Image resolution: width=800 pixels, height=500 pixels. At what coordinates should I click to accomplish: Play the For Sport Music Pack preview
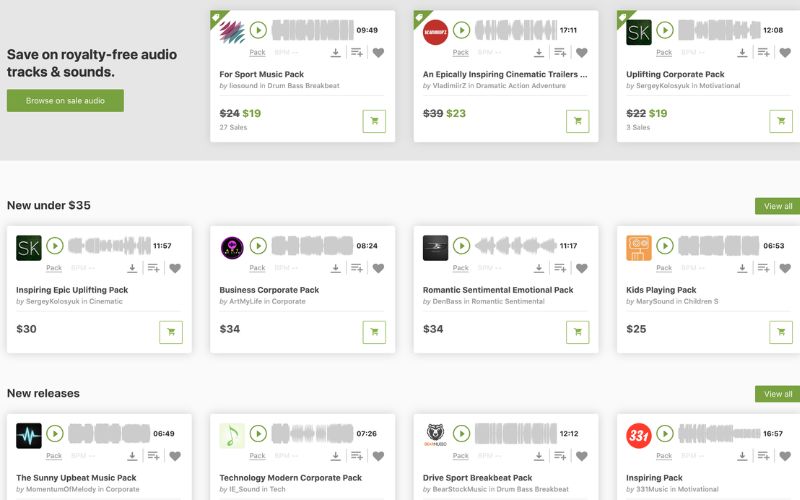click(258, 30)
